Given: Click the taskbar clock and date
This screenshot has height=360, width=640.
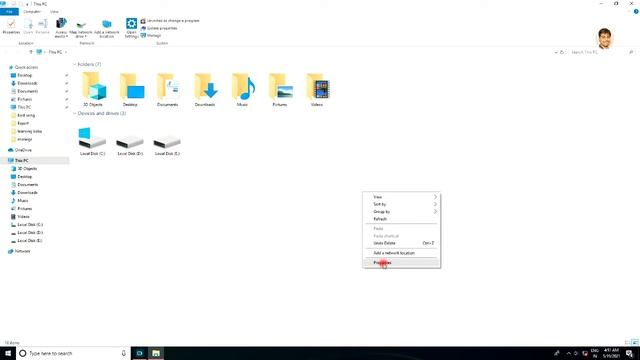Looking at the screenshot, I should tap(611, 353).
